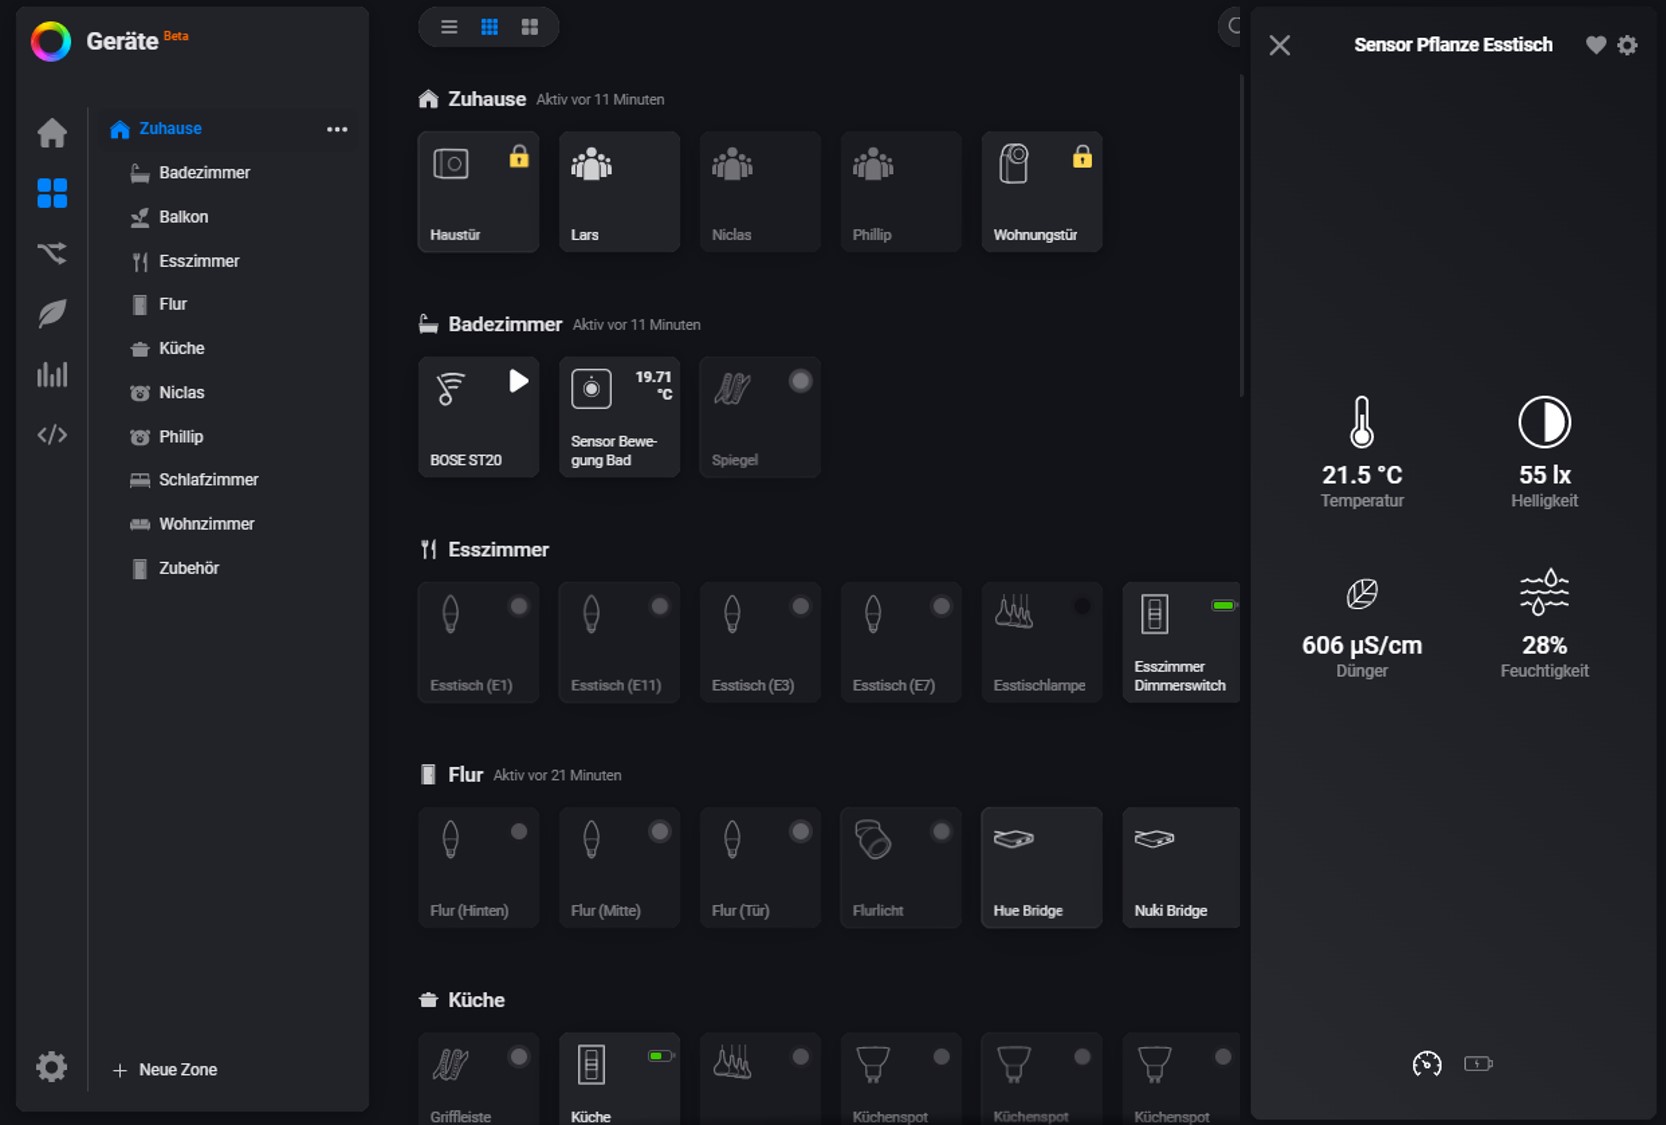The width and height of the screenshot is (1666, 1125).
Task: Toggle the Esstisch (E3) bulb tile
Action: coord(760,642)
